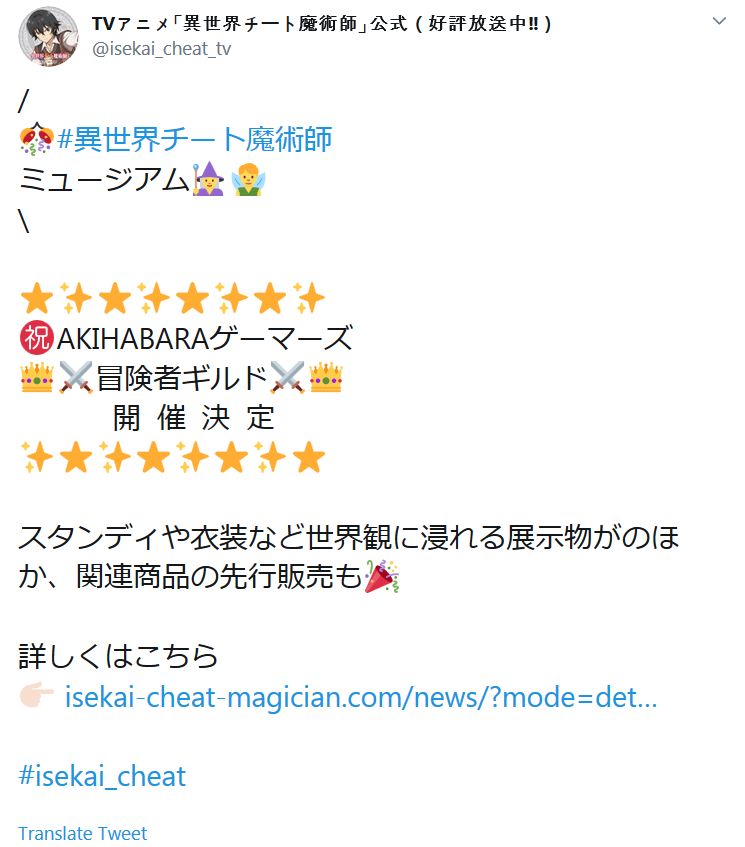Click the party popper emoji after 先行販売も

381,576
